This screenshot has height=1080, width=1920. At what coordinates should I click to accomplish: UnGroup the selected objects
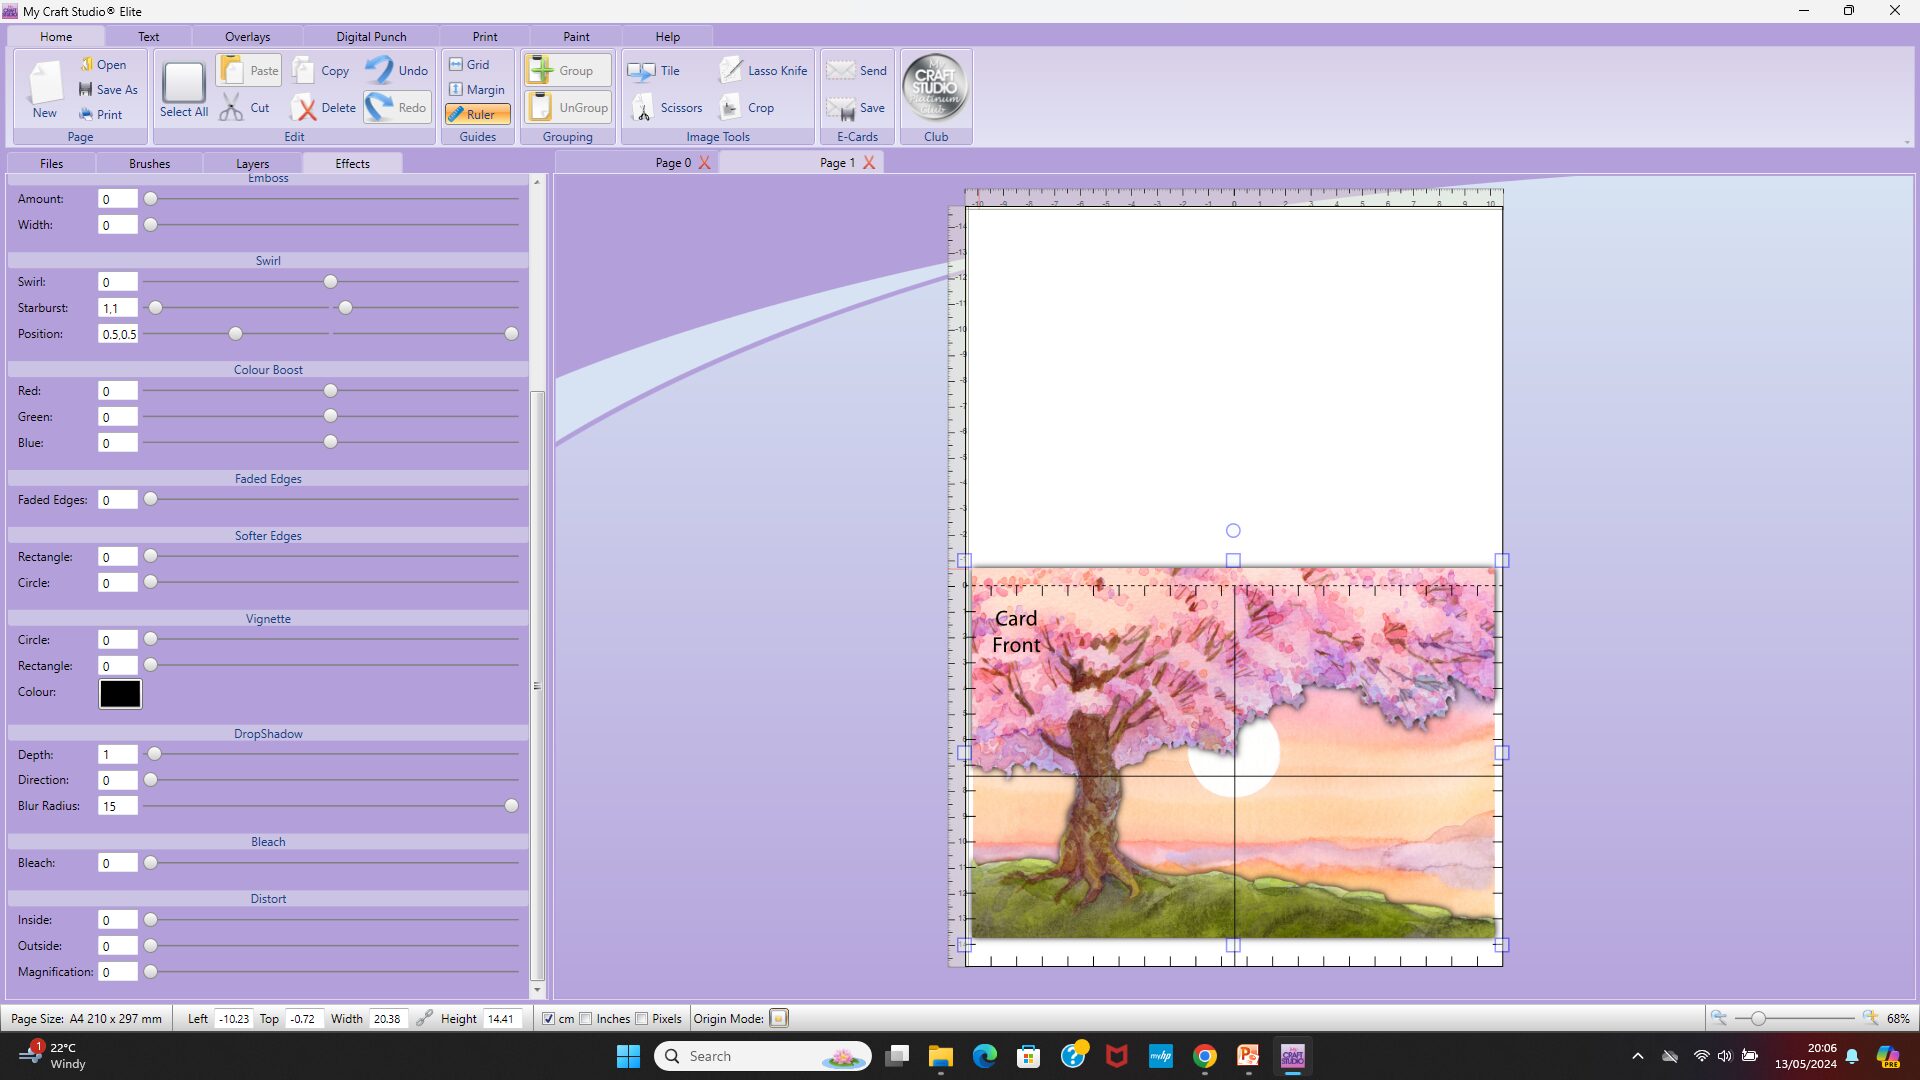coord(568,107)
